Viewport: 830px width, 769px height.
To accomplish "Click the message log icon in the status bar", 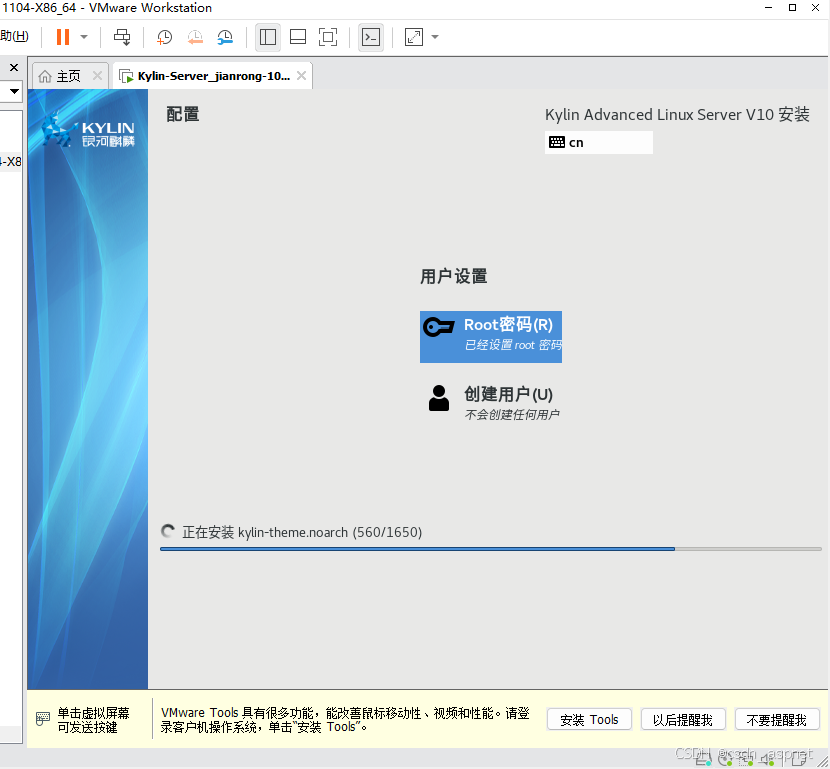I will (x=799, y=759).
